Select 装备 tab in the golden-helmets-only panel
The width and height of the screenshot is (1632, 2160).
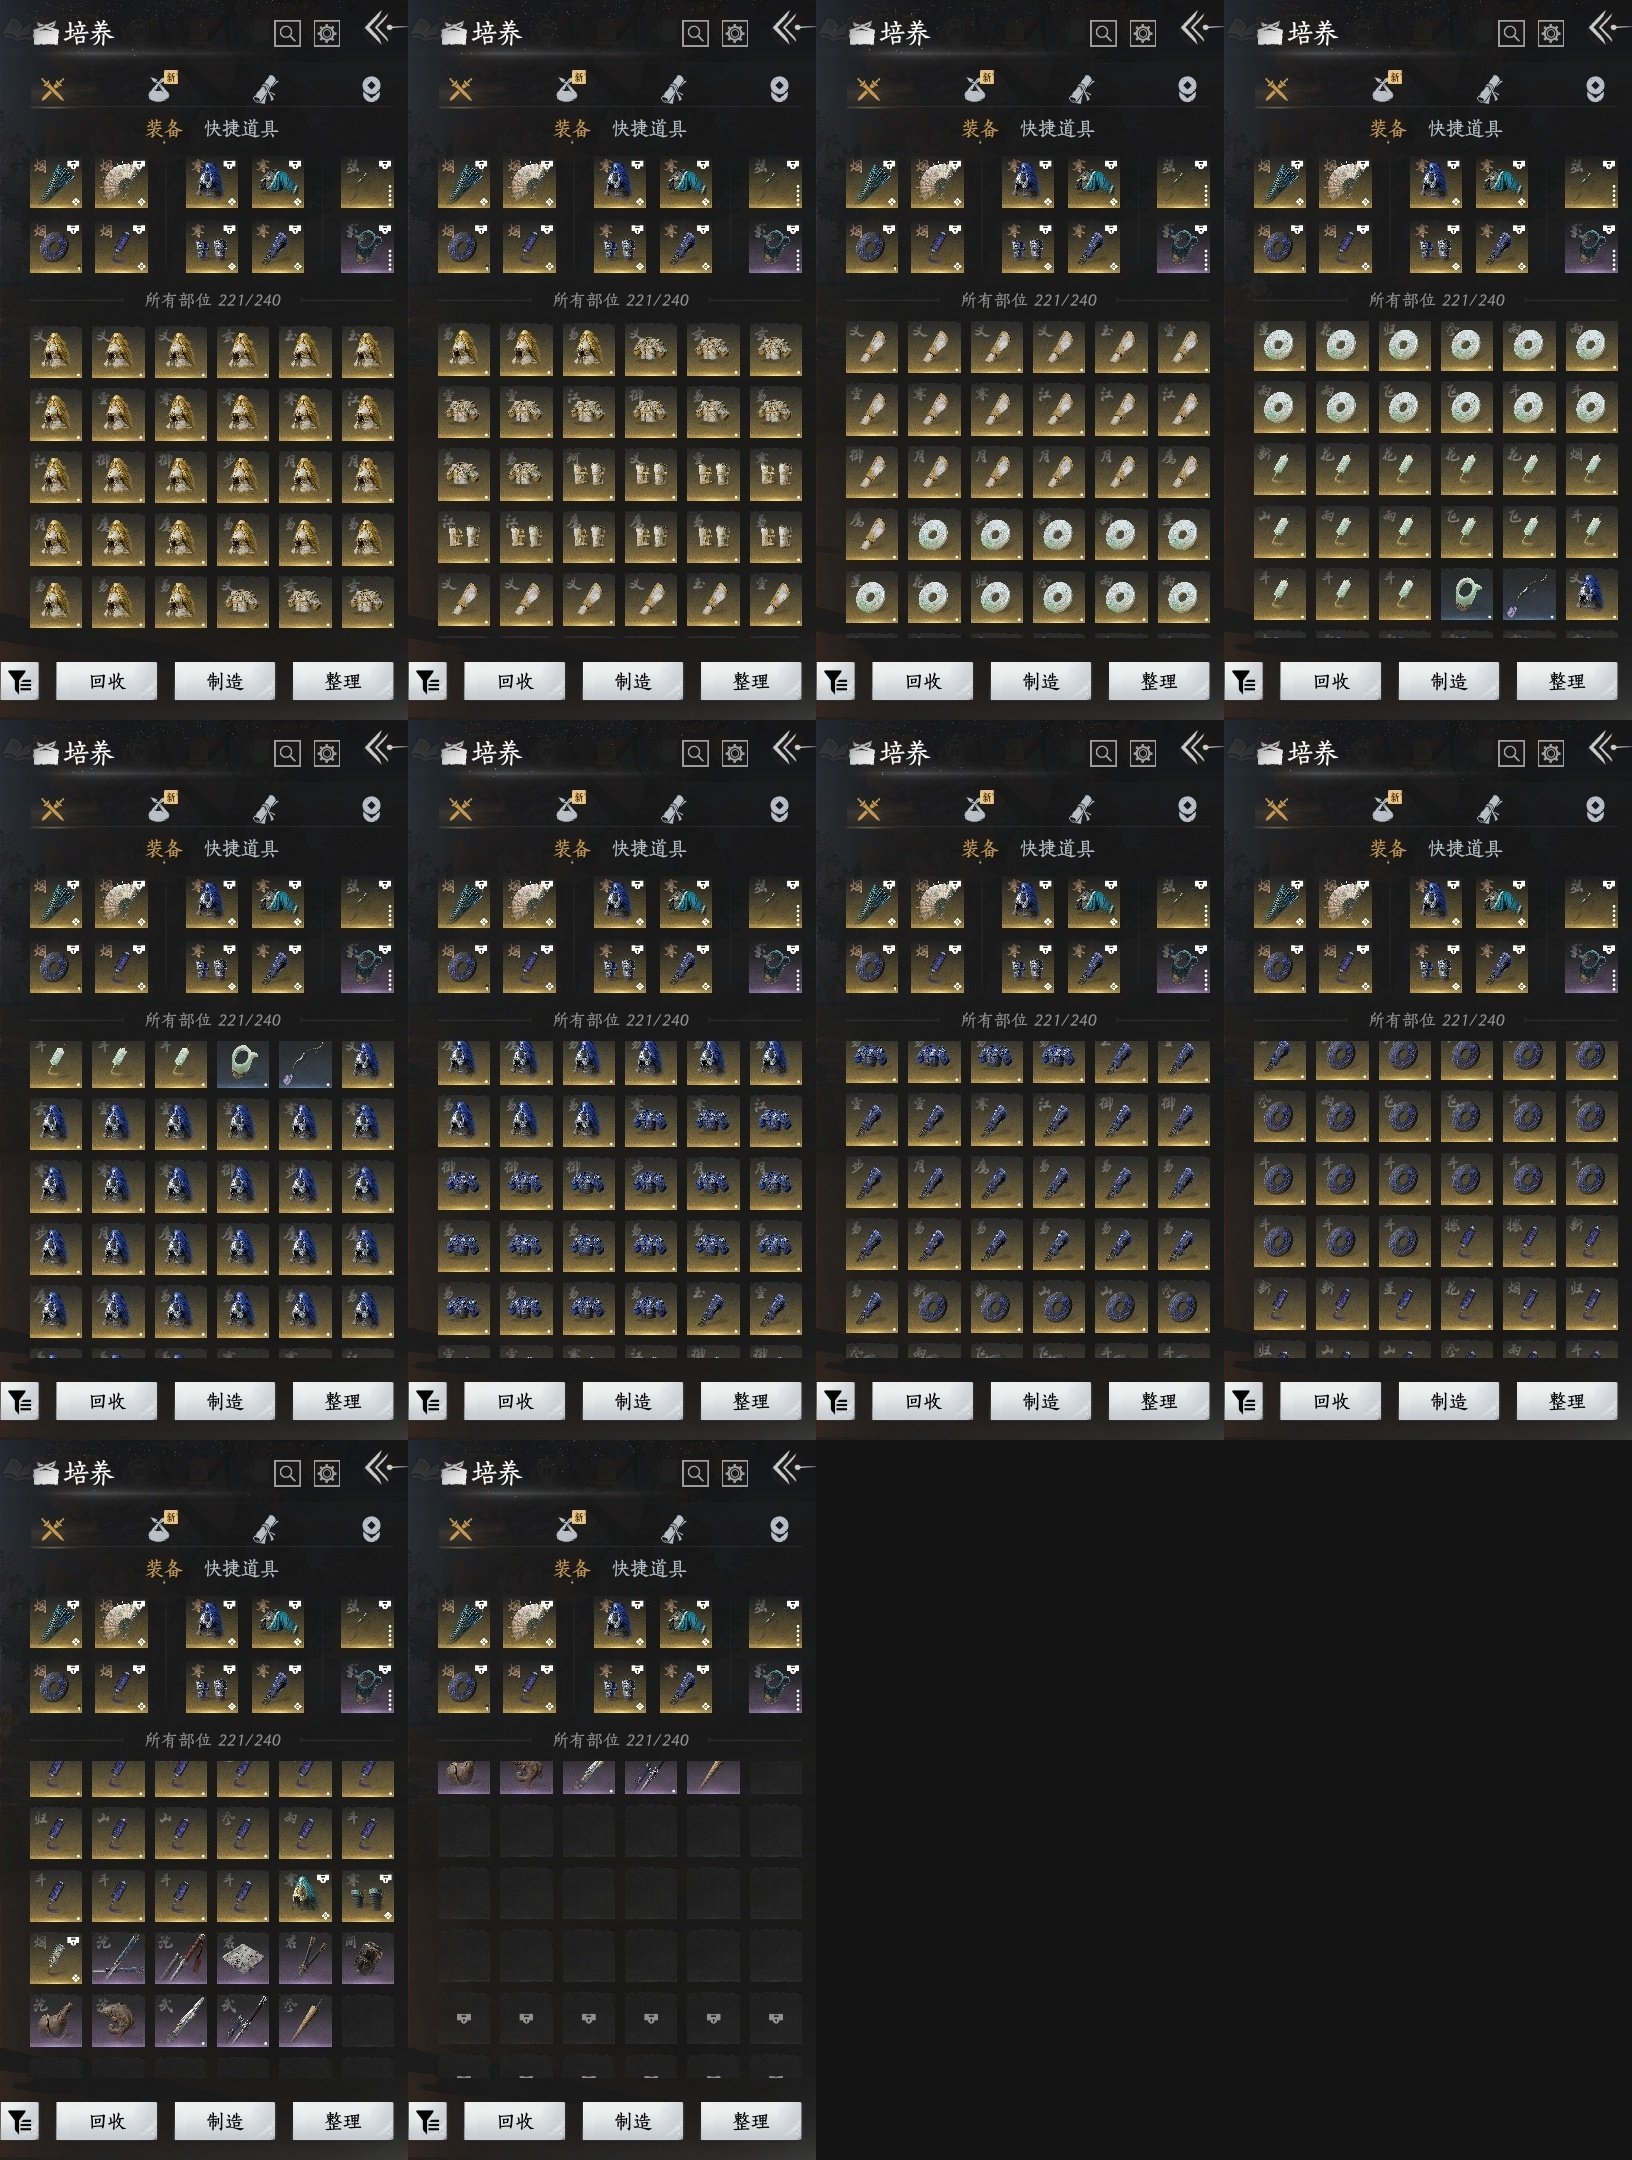pyautogui.click(x=164, y=129)
